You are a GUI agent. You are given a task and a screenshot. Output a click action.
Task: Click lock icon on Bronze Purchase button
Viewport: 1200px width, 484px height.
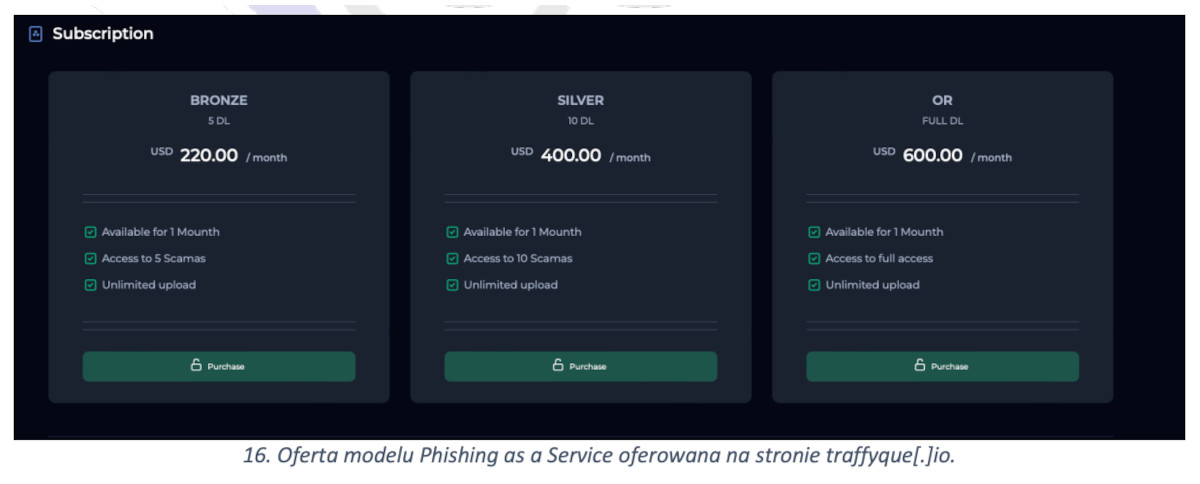click(196, 365)
